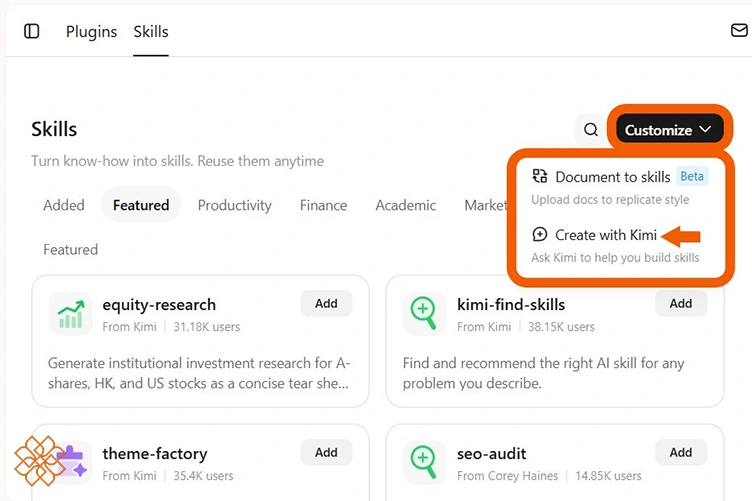Select the Featured category pill
Screen dimensions: 752x501
(141, 205)
